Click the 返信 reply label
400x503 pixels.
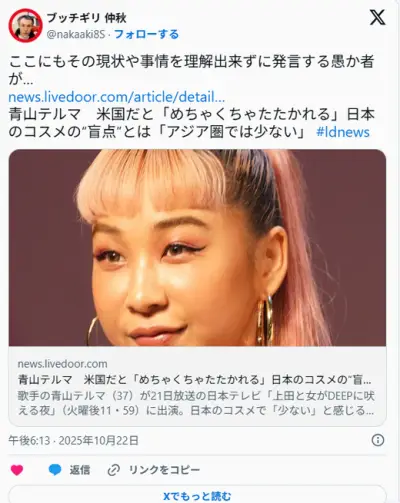click(80, 470)
